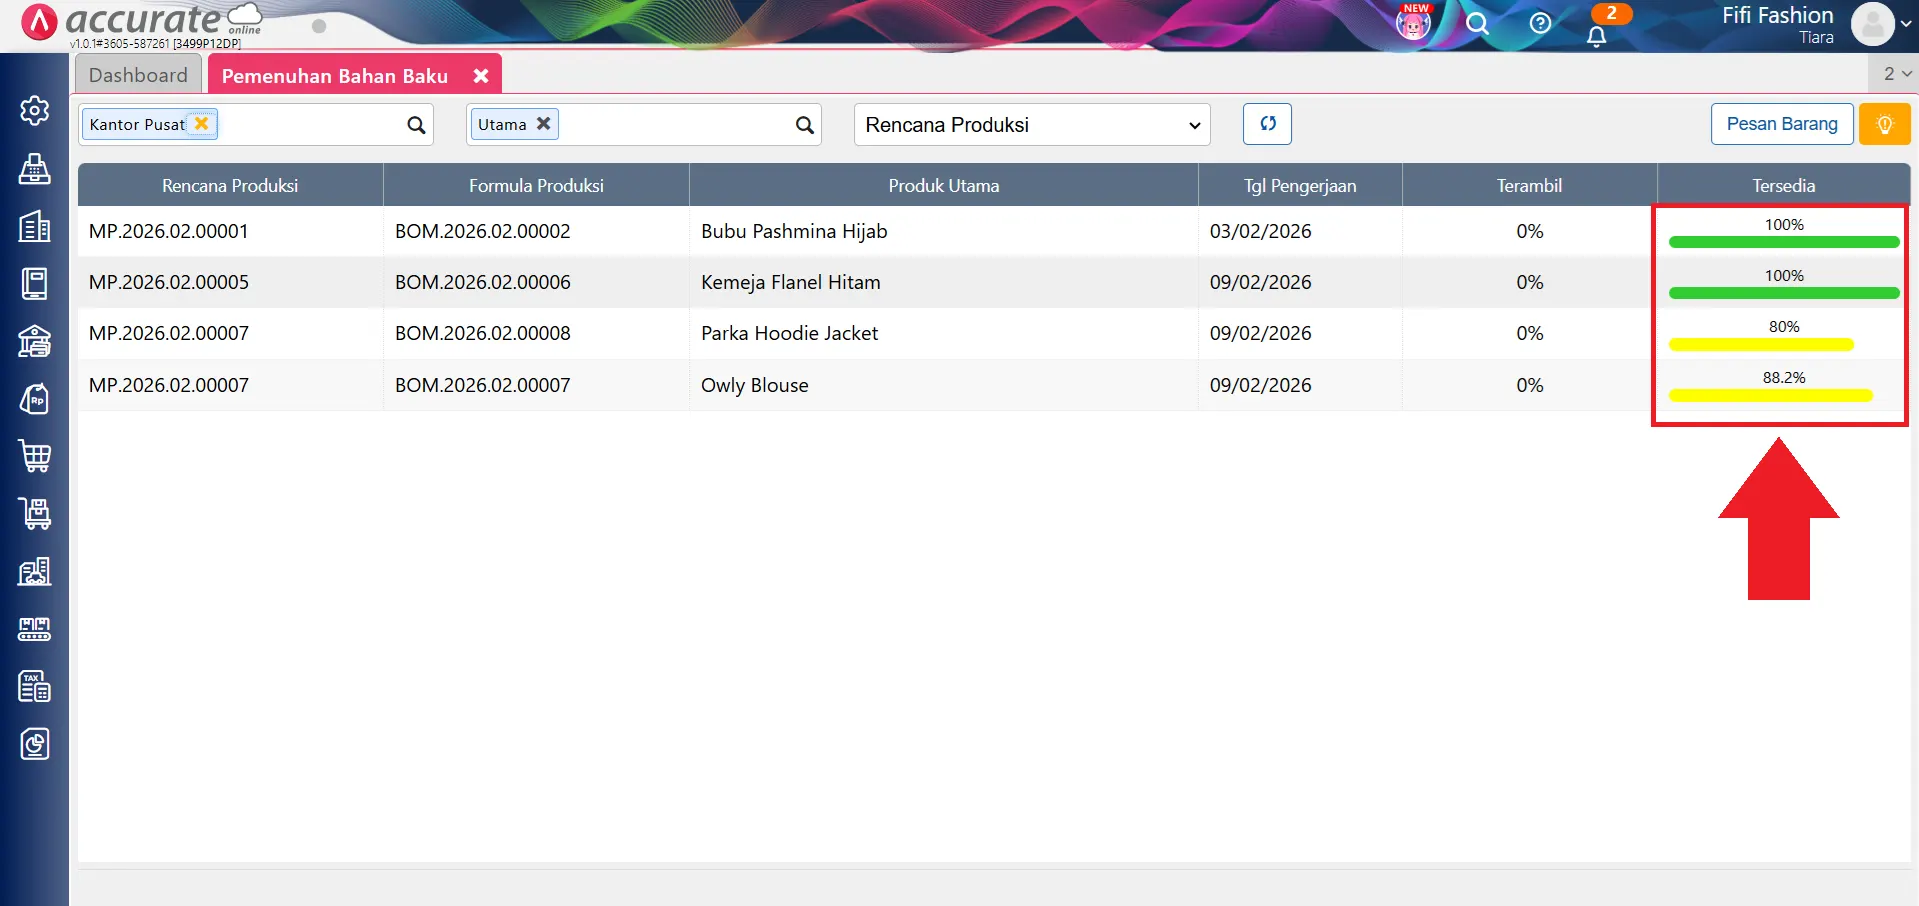This screenshot has width=1919, height=906.
Task: Click the 80% availability bar for Parka Hoodie
Action: click(1761, 344)
